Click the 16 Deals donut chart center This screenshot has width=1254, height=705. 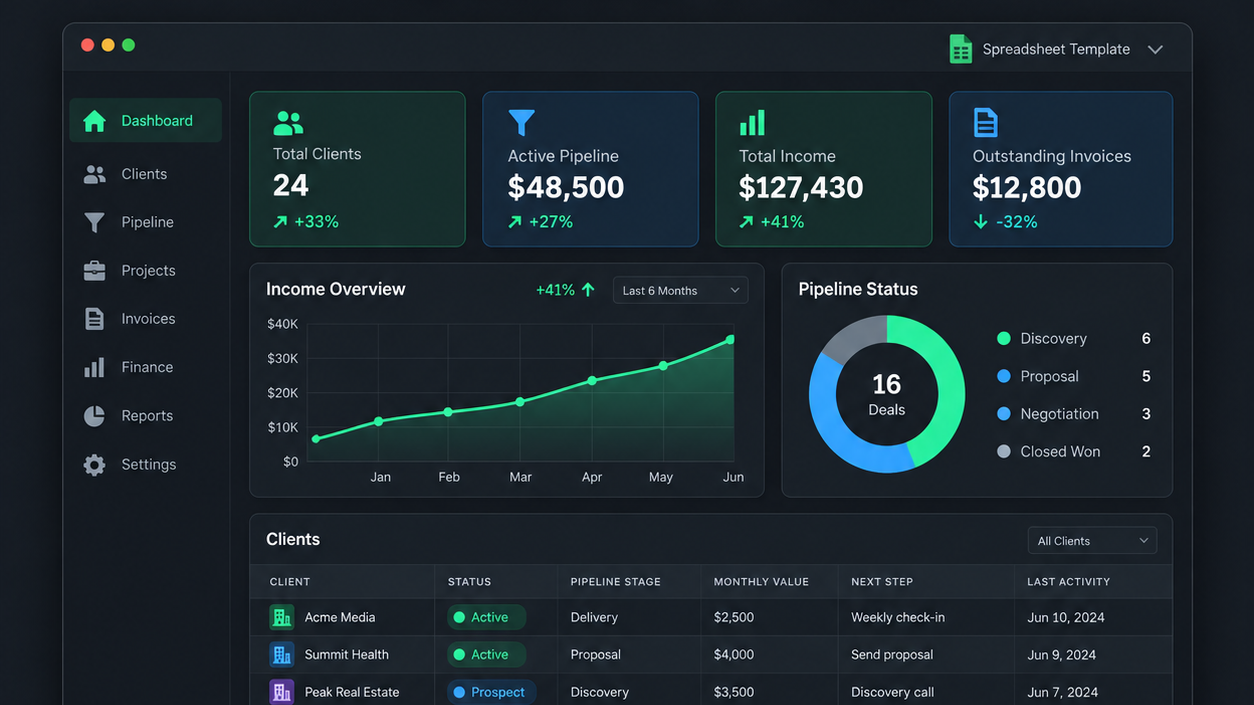[x=887, y=394]
